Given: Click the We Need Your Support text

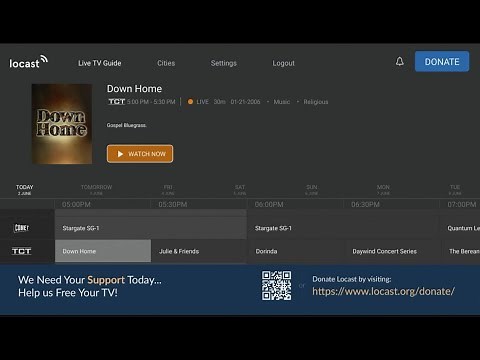Looking at the screenshot, I should point(90,280).
